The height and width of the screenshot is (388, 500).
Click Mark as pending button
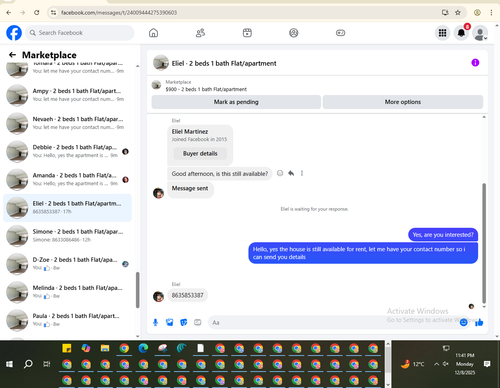point(236,102)
